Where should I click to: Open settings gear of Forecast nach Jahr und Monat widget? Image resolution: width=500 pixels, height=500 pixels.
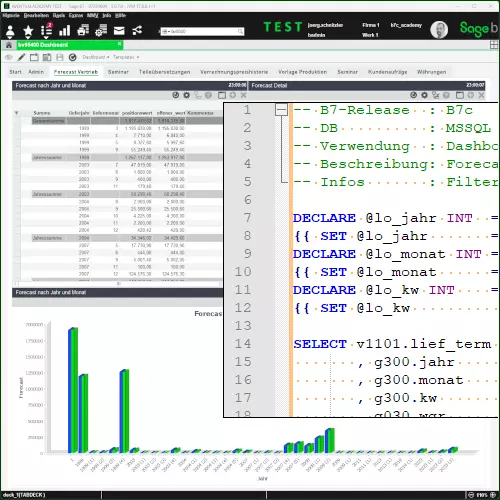click(x=187, y=95)
